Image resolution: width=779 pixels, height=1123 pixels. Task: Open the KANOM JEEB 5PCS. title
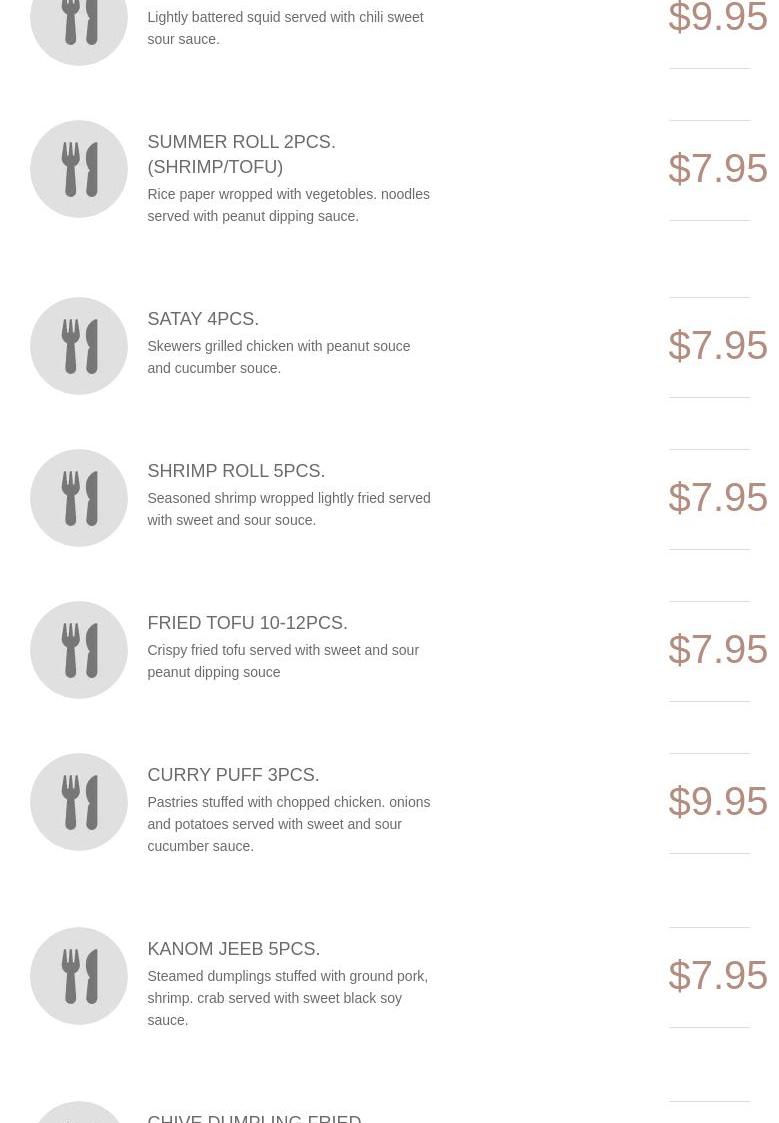coord(233,949)
